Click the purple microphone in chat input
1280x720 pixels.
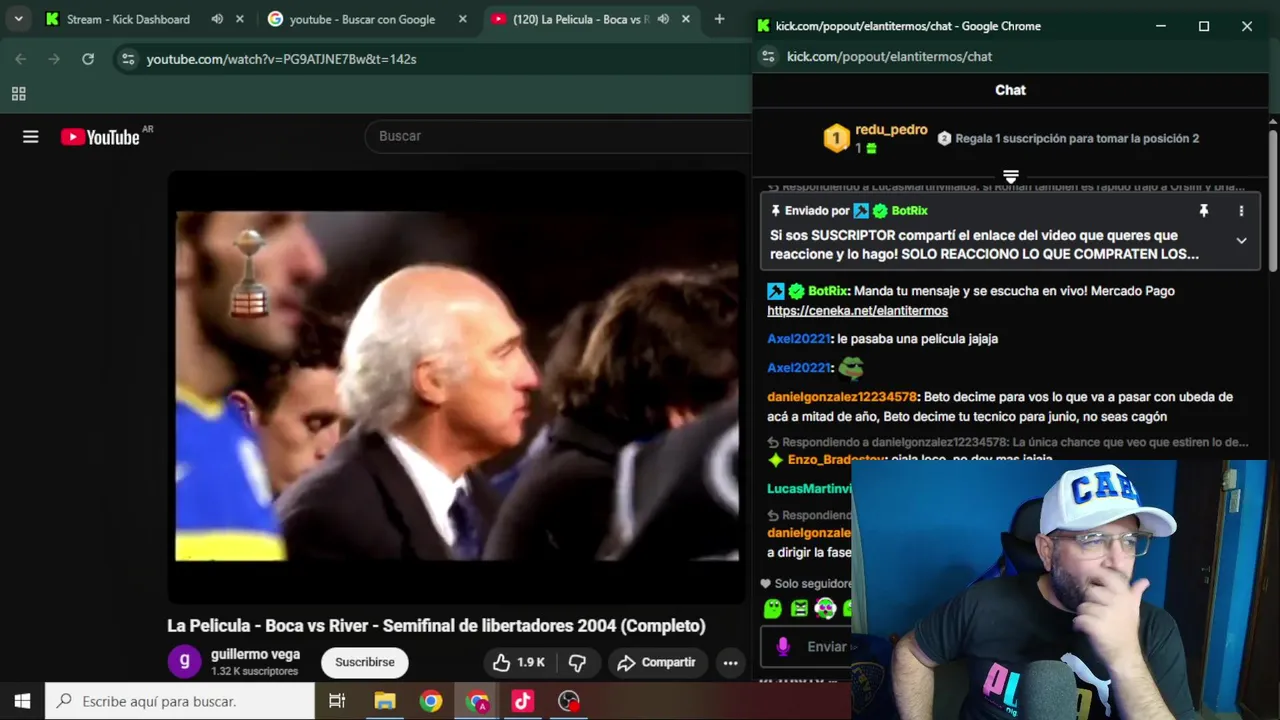point(783,647)
